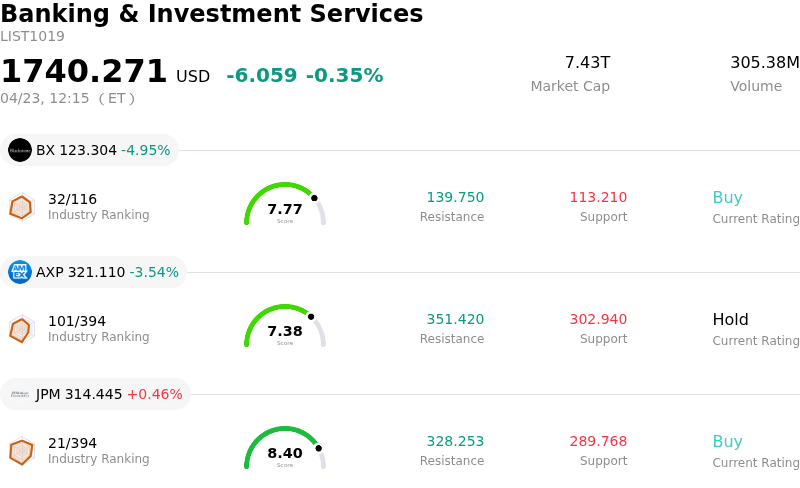
Task: Click AXP Hold current rating
Action: coord(730,320)
